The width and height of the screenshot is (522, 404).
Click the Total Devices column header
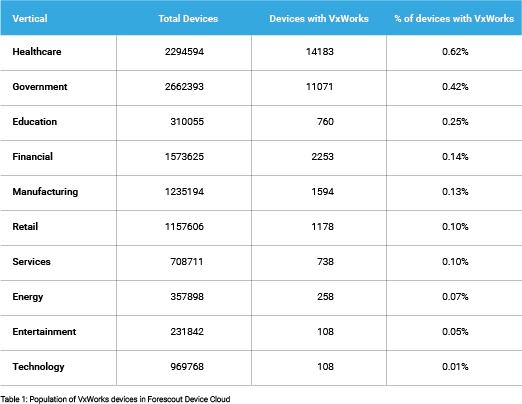[188, 19]
